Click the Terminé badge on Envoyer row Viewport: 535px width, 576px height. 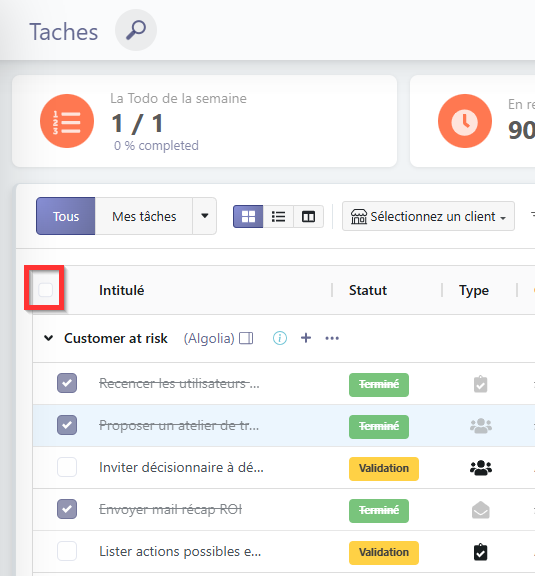379,511
